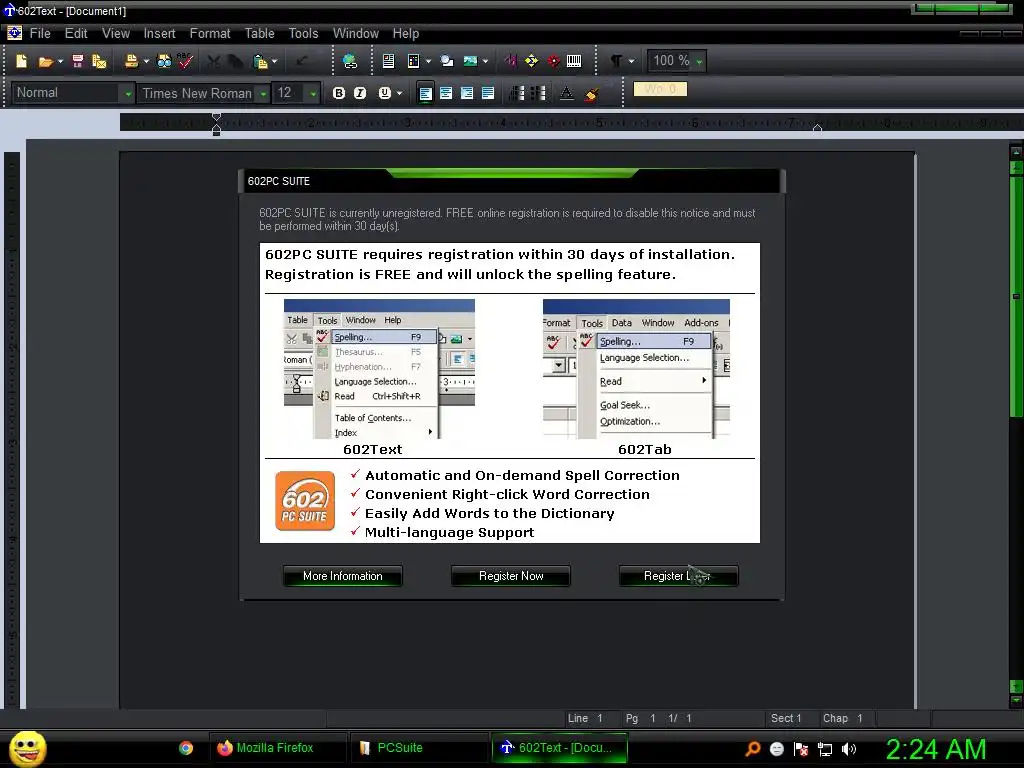This screenshot has width=1024, height=768.
Task: Click the format paintbrush icon
Action: coord(592,93)
